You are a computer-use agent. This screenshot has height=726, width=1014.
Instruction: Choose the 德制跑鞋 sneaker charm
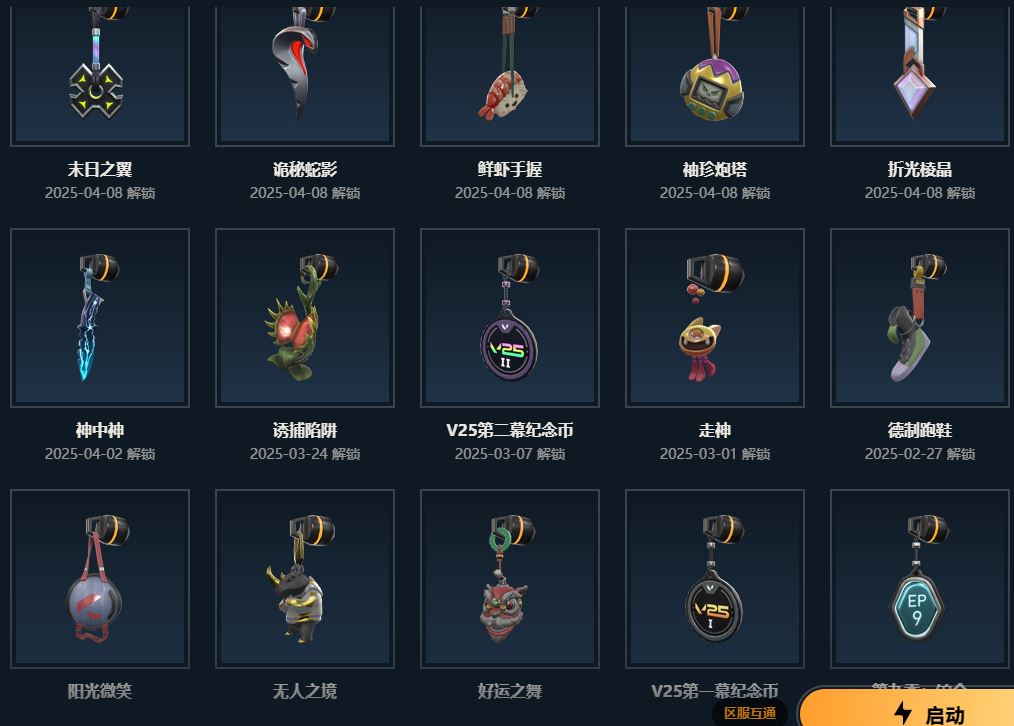(920, 317)
